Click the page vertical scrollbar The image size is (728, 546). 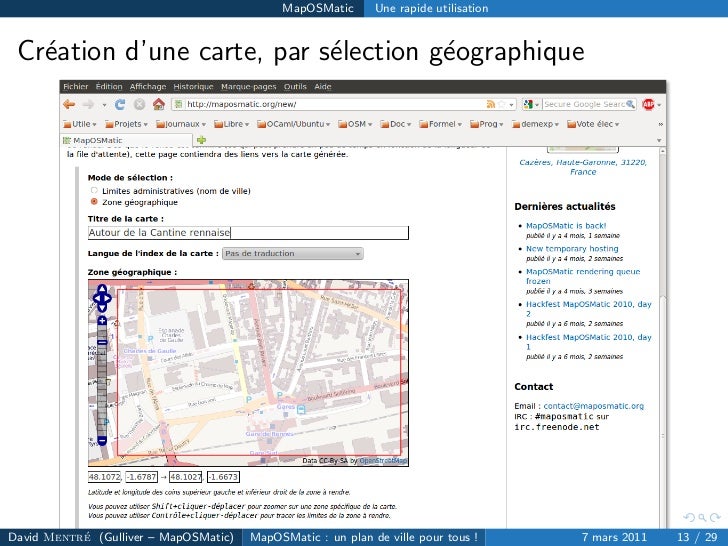(x=663, y=338)
